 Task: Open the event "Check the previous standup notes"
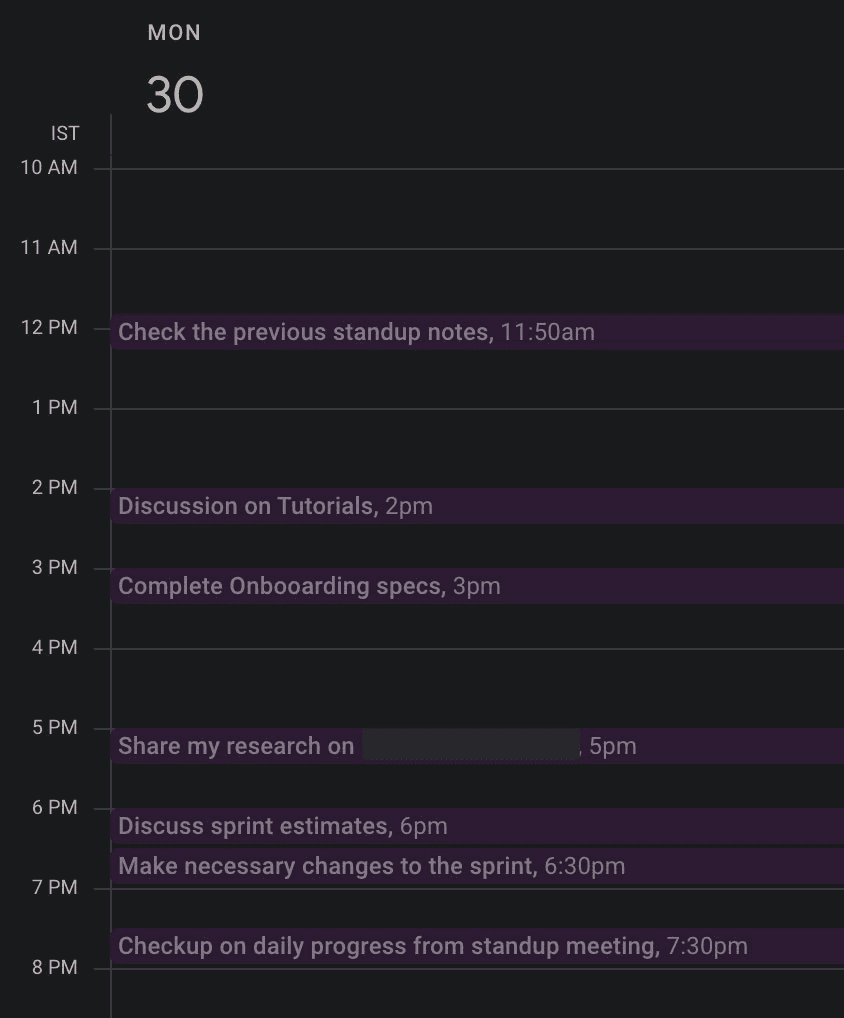(x=300, y=331)
